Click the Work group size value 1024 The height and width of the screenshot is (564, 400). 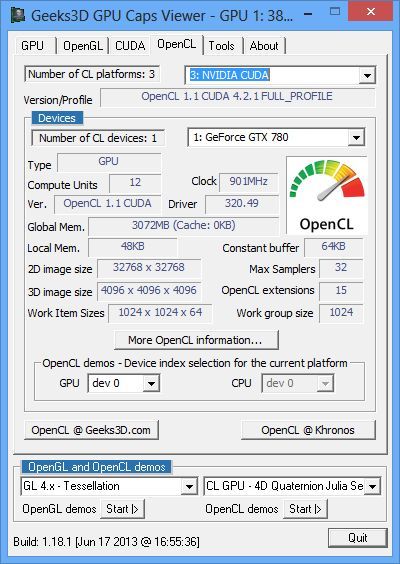(341, 313)
